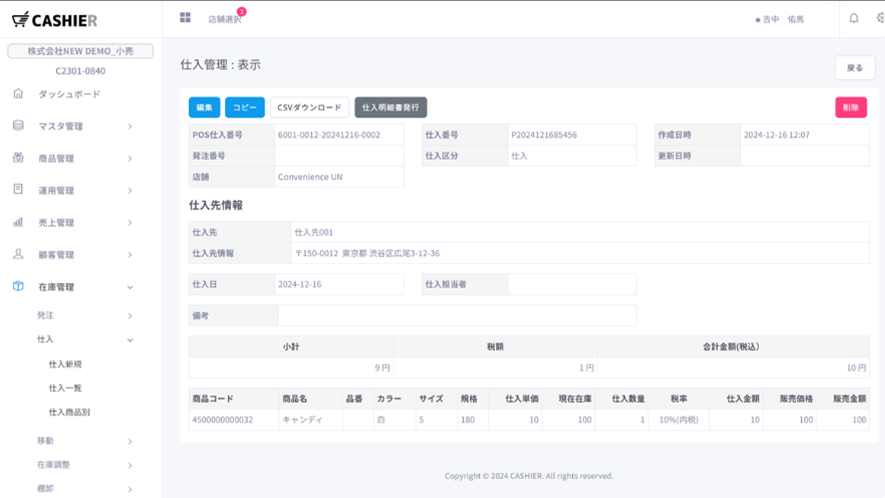885x498 pixels.
Task: Click the 戻る button
Action: point(854,68)
